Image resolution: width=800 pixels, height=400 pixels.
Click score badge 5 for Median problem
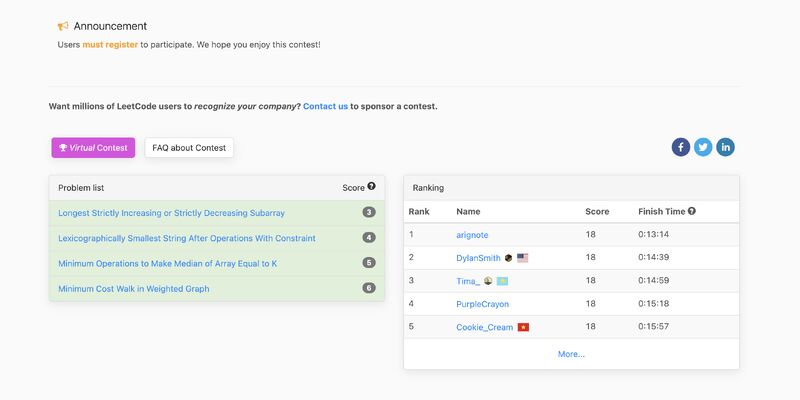coord(369,263)
